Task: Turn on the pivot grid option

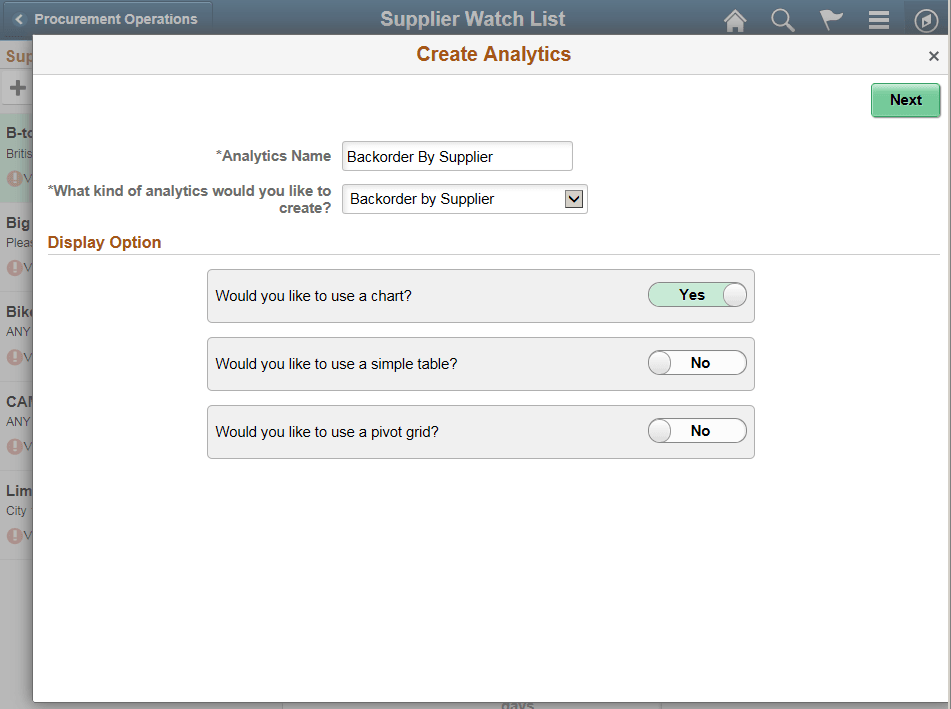Action: tap(697, 431)
